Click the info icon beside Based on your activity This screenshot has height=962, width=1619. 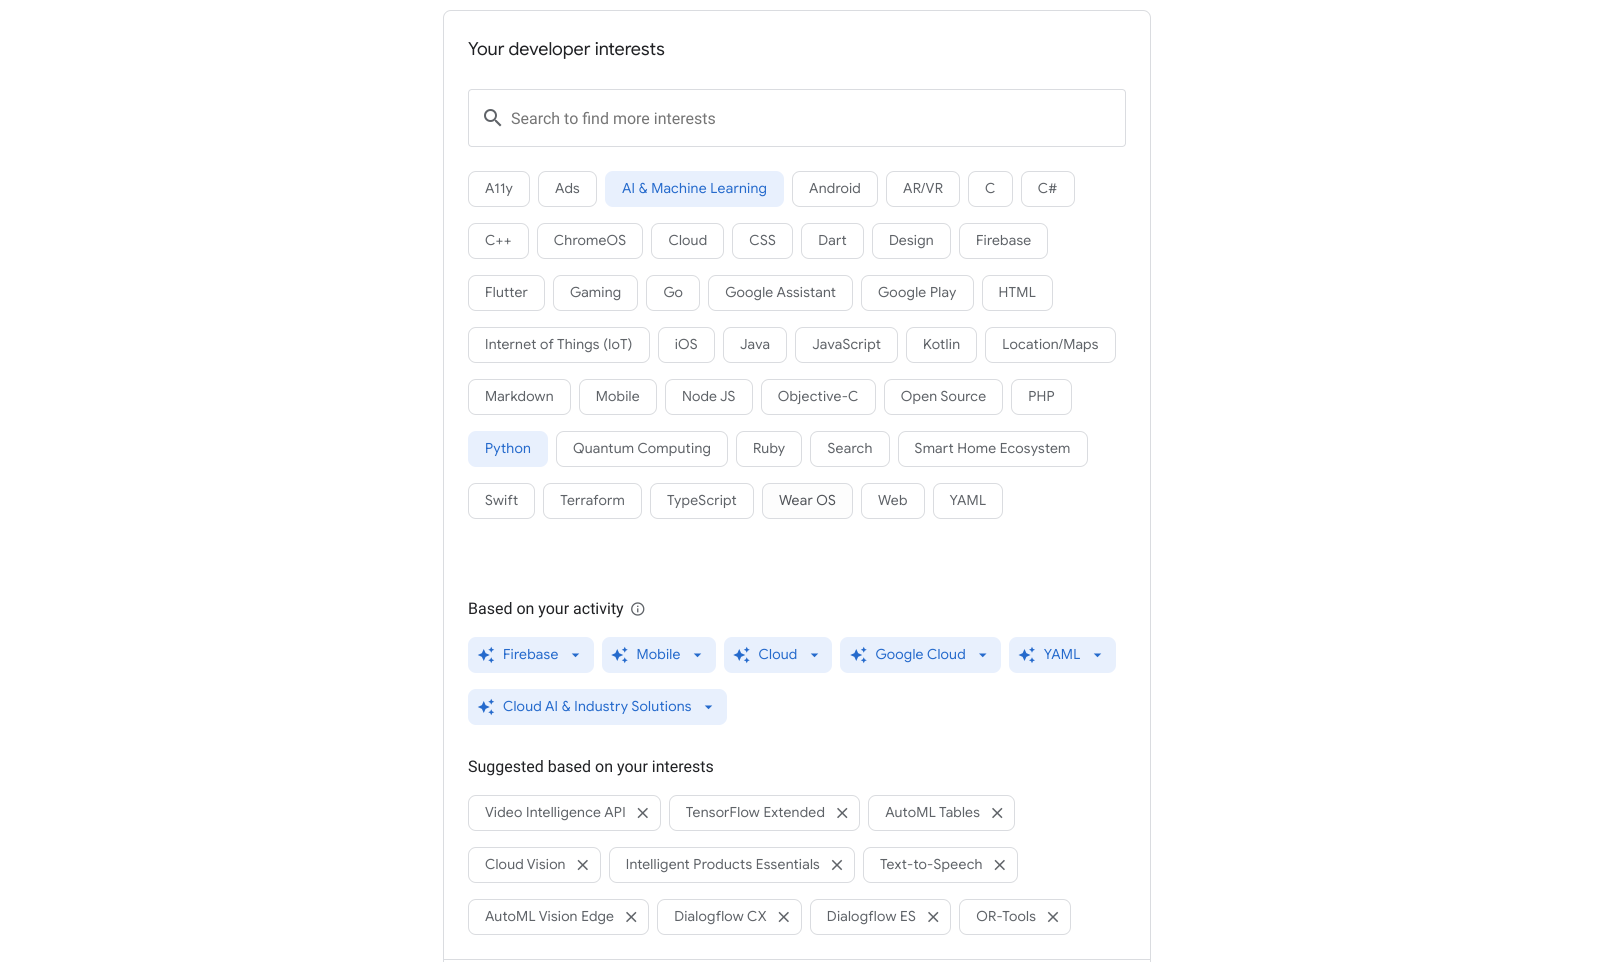638,608
